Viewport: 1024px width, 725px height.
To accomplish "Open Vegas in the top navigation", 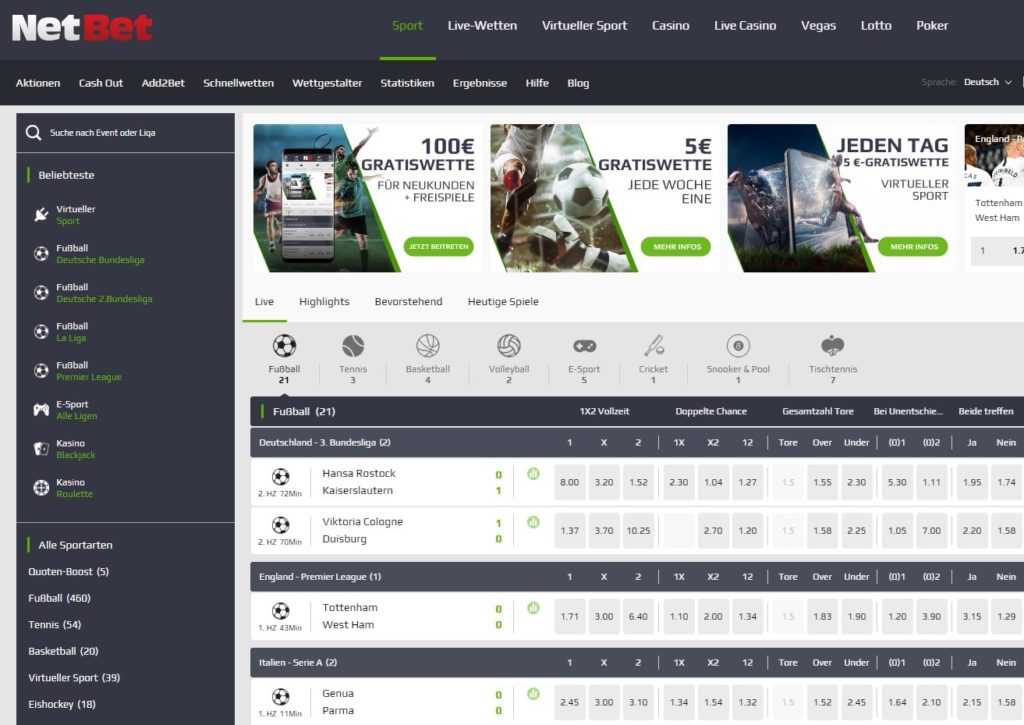I will [818, 25].
